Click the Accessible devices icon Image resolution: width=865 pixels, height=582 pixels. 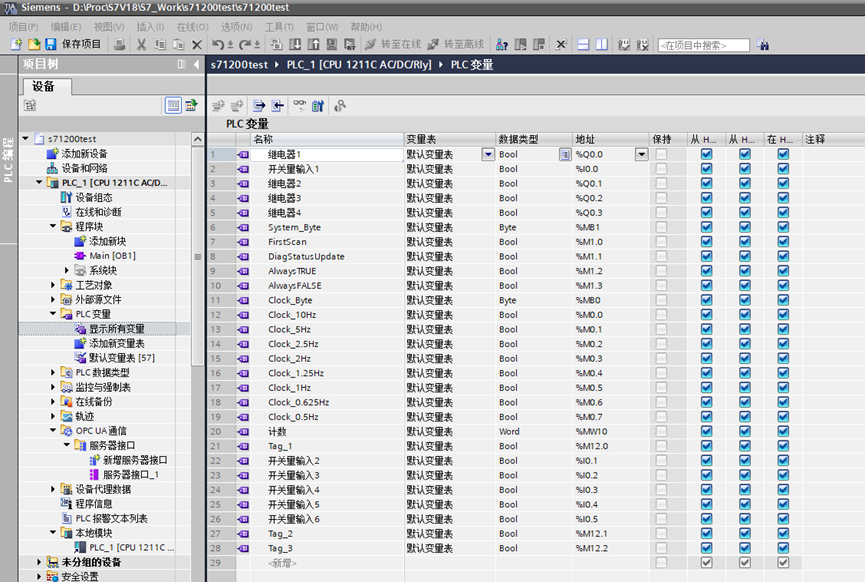point(502,45)
